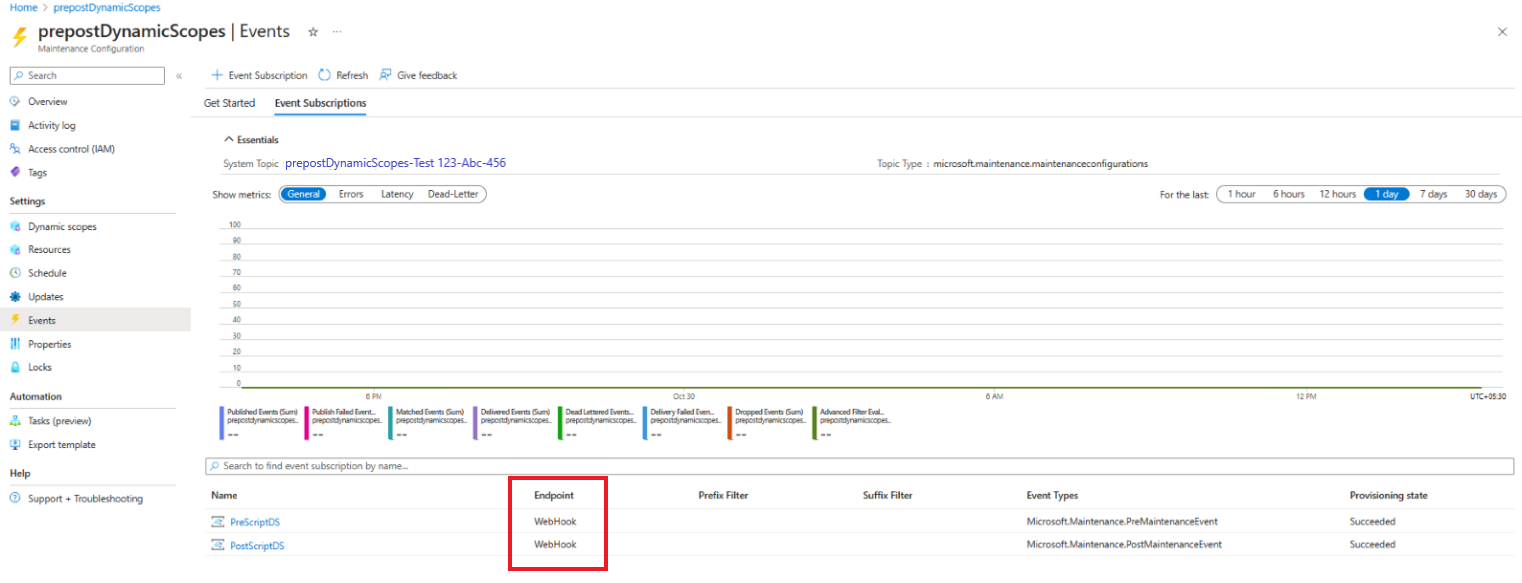
Task: Sort by Provisioning state column header
Action: point(1389,496)
